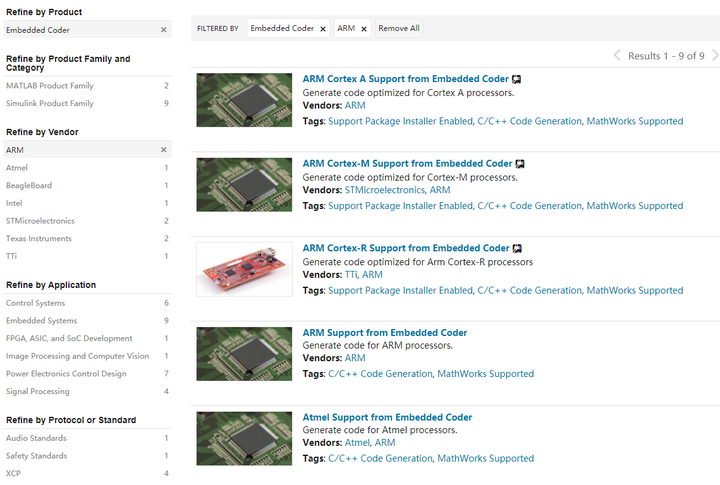This screenshot has height=485, width=720.
Task: Click ARM vendor link in Cortex A result
Action: (x=355, y=105)
